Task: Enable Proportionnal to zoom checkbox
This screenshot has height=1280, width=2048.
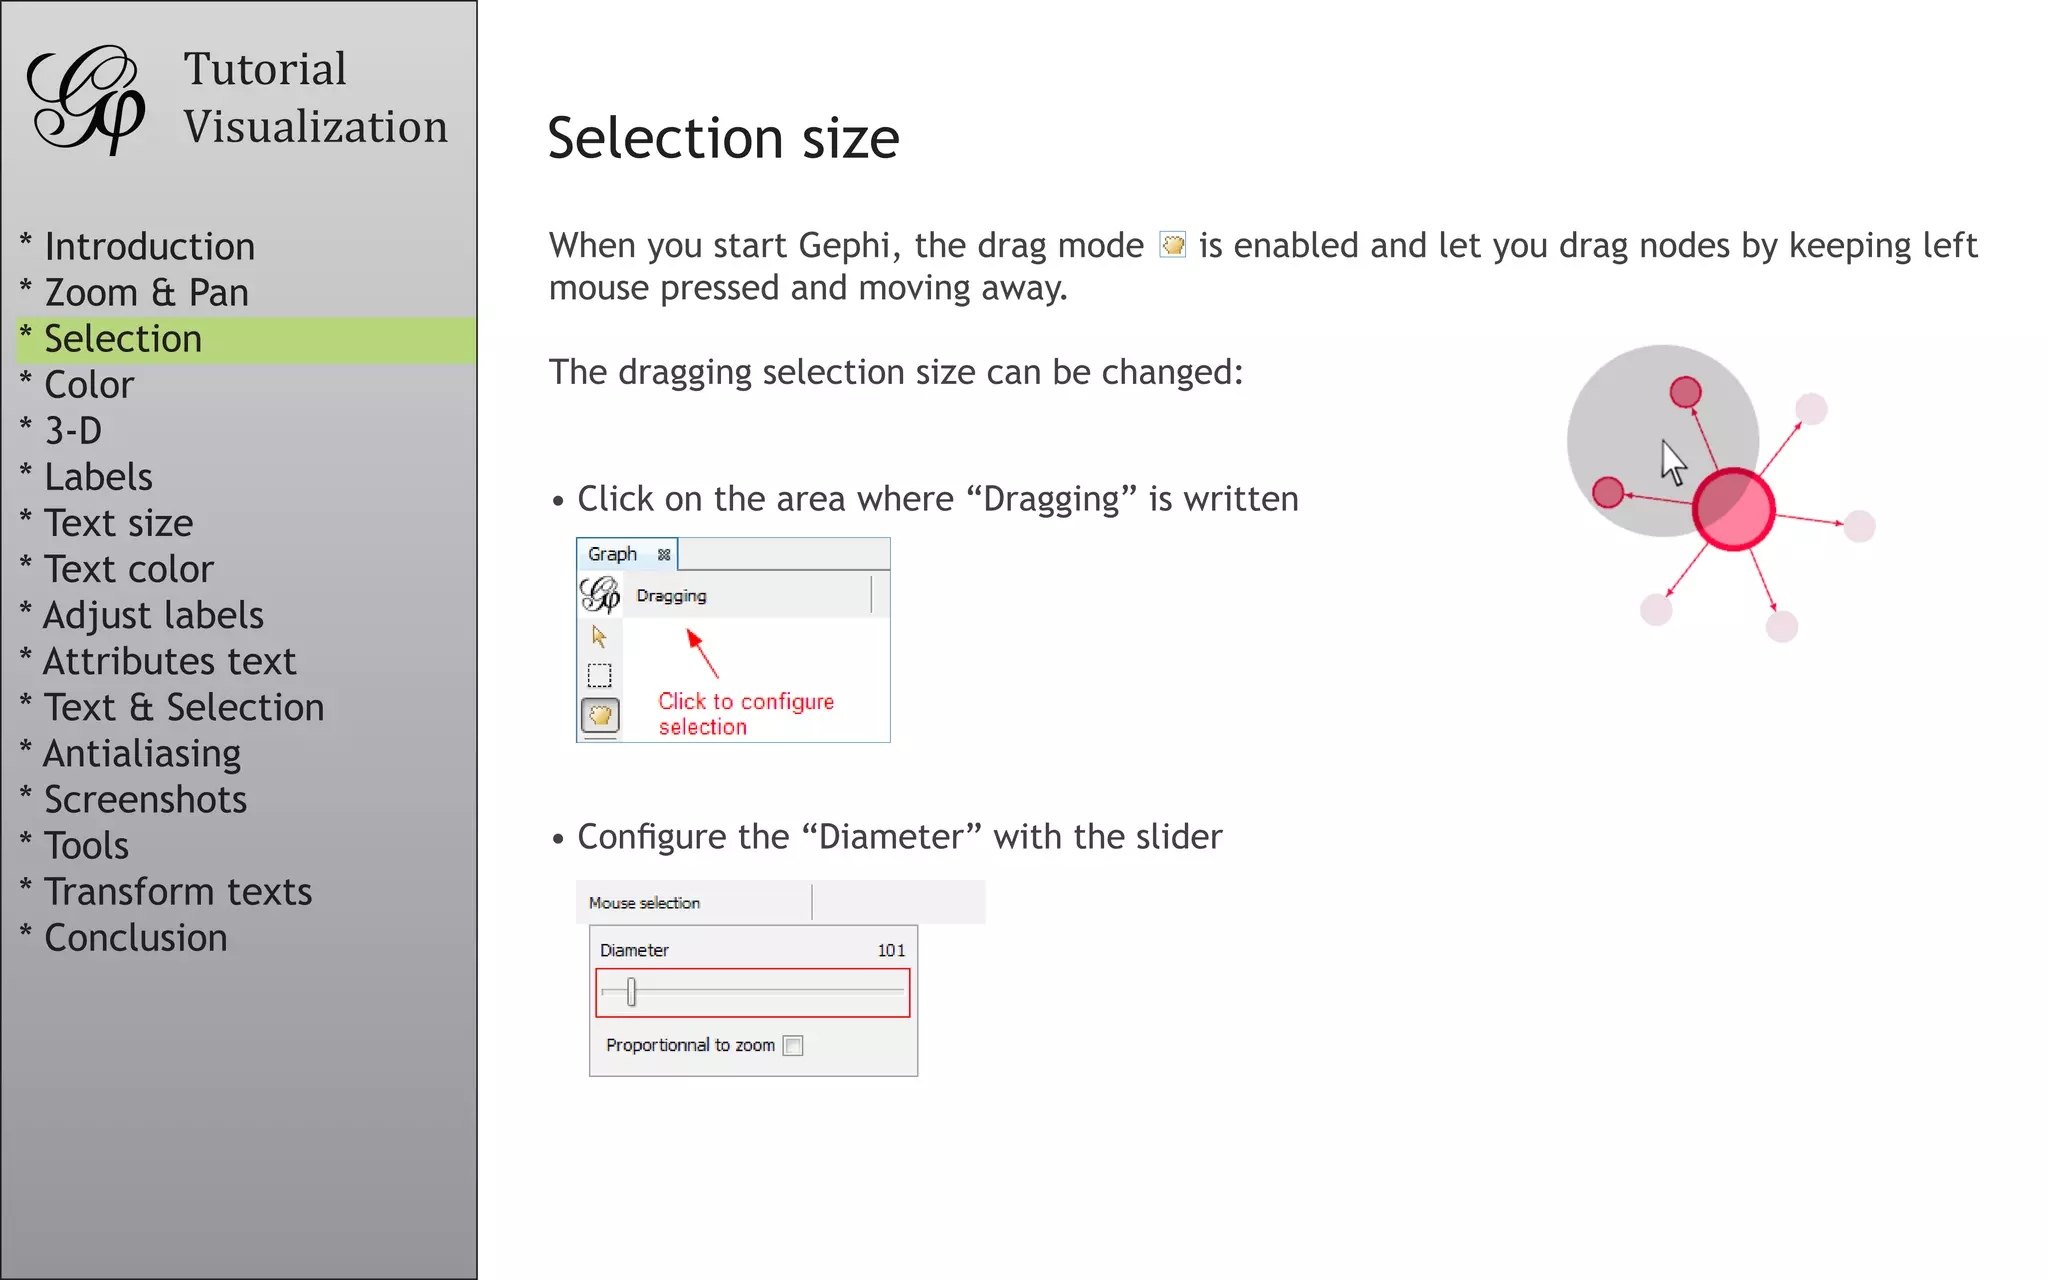Action: [793, 1045]
